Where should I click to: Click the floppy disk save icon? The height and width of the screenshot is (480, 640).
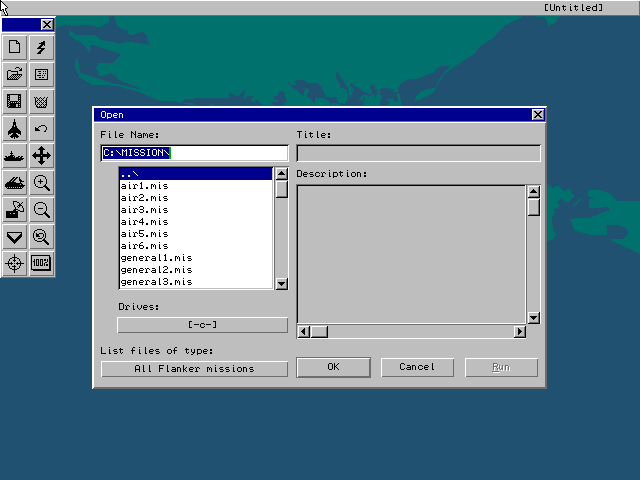pos(15,101)
